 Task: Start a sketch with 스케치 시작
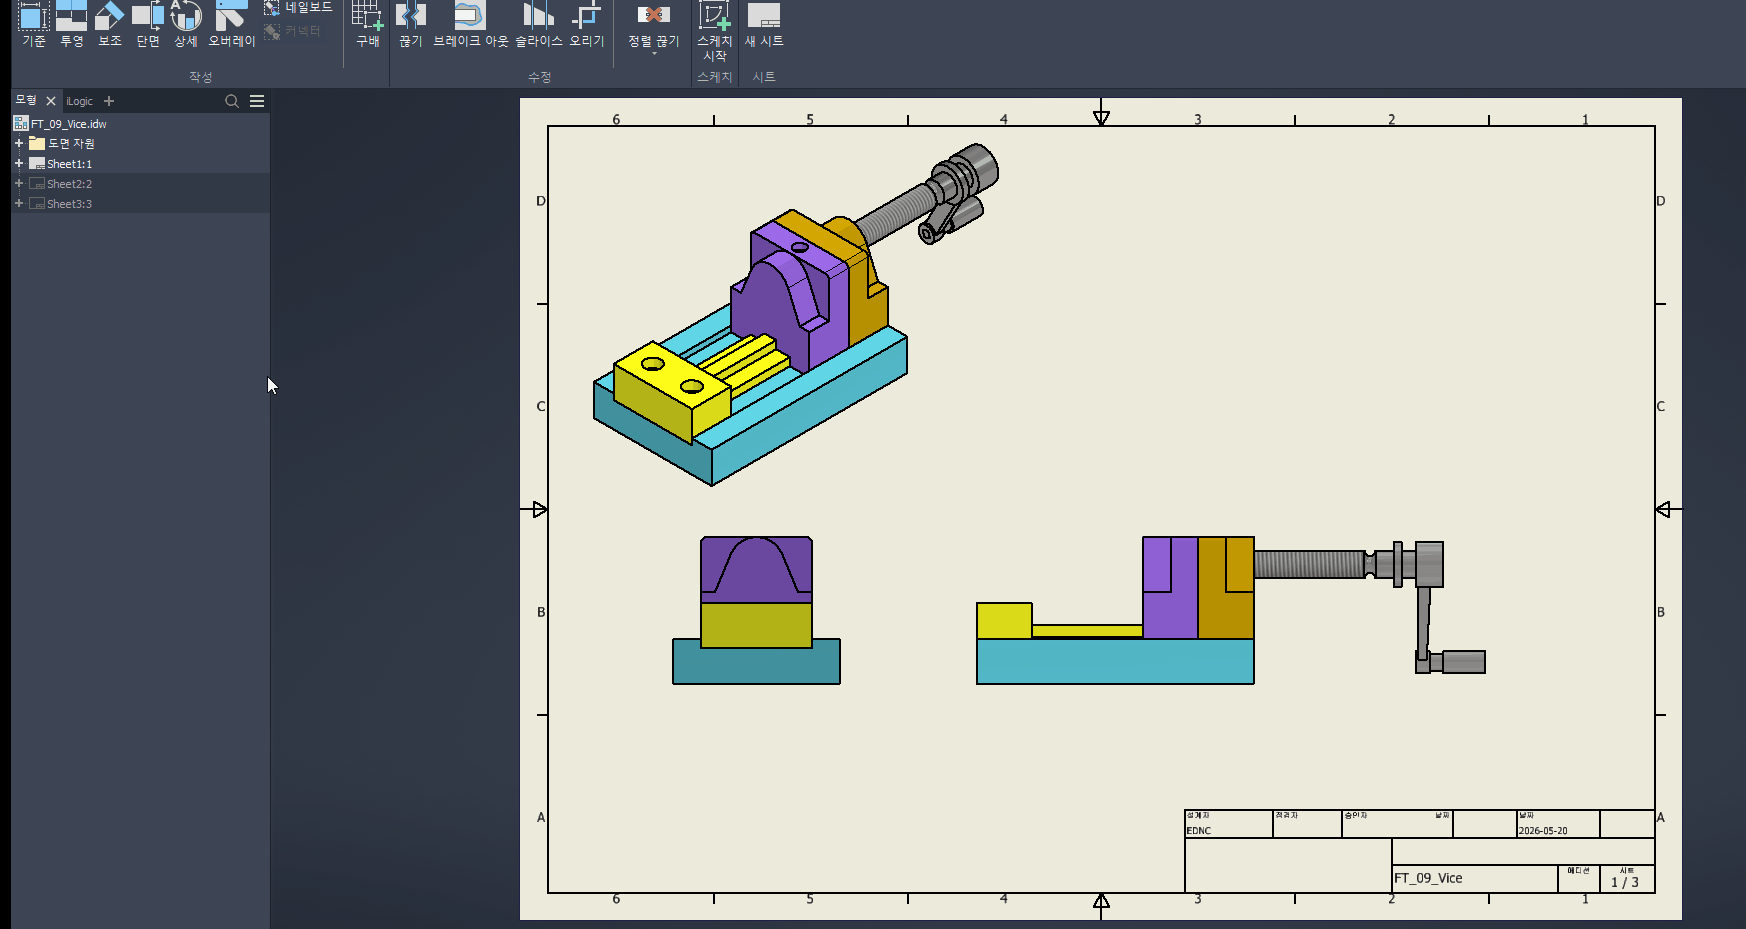(x=714, y=31)
